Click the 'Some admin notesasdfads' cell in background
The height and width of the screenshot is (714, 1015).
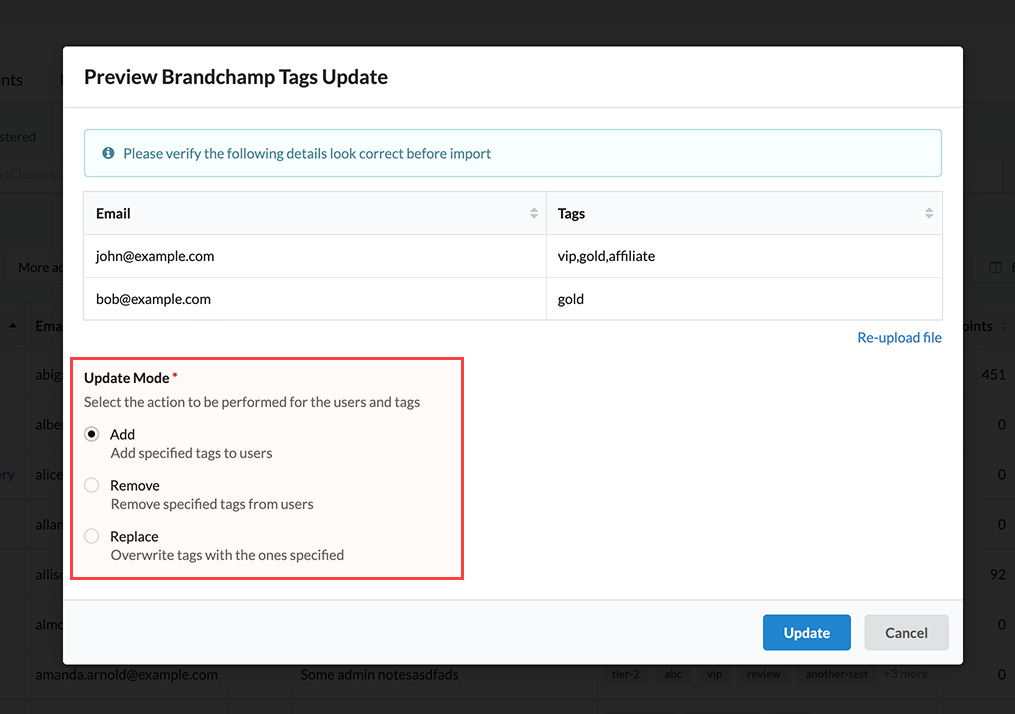pos(379,675)
